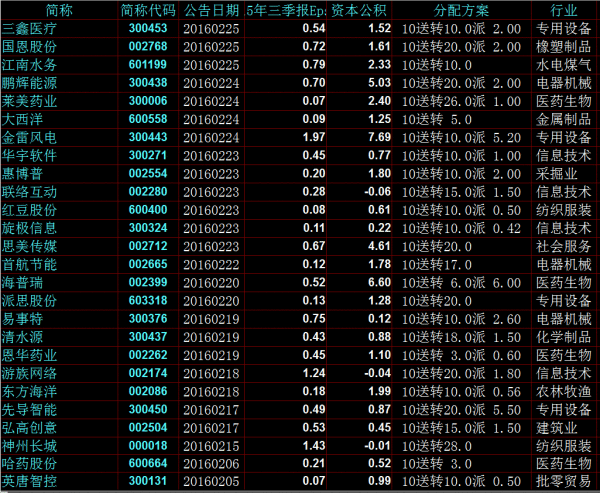Select stock name 恩华药业
This screenshot has height=493, width=600.
29,355
